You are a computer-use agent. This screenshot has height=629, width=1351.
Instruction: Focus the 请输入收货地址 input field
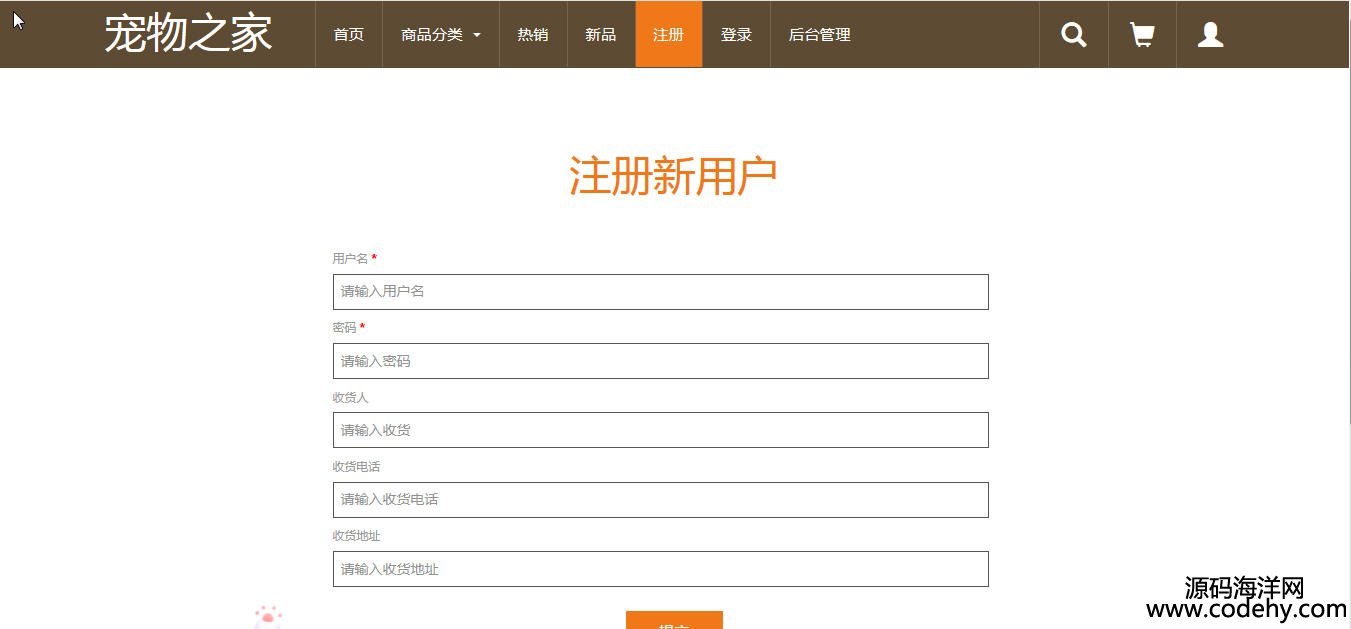(x=660, y=569)
